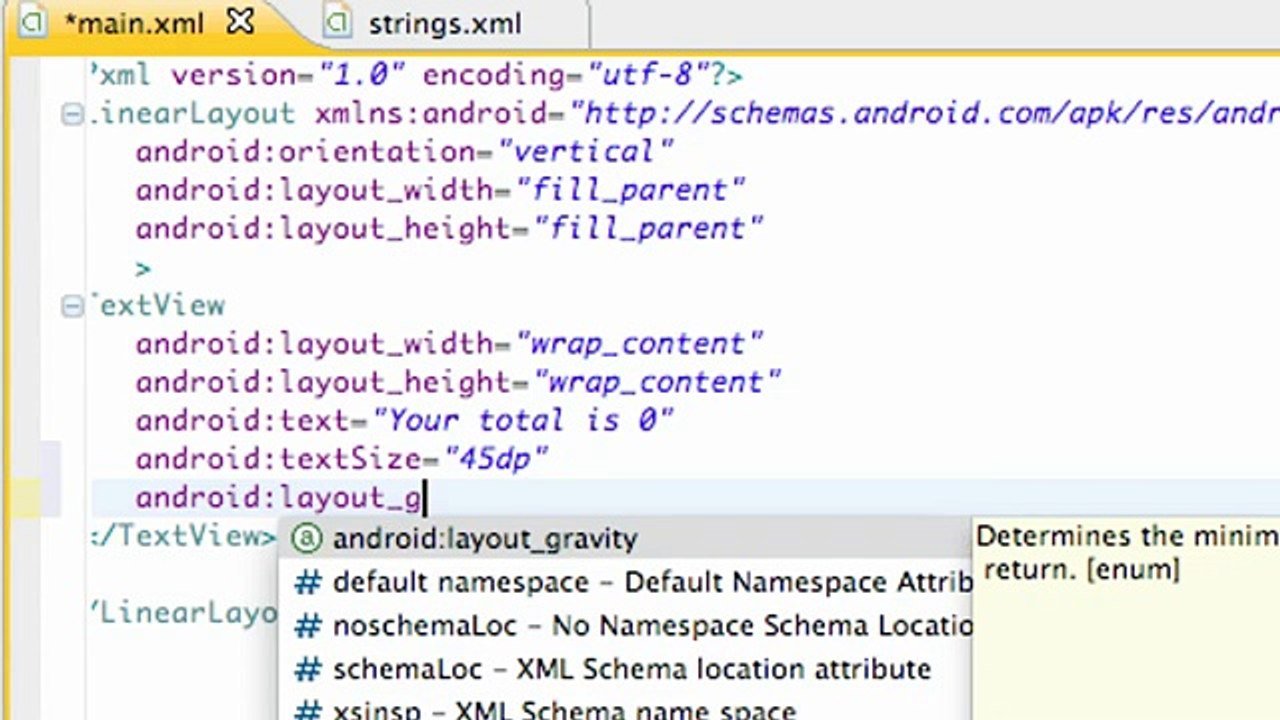Click the layout_height "fill_parent" value

click(648, 229)
